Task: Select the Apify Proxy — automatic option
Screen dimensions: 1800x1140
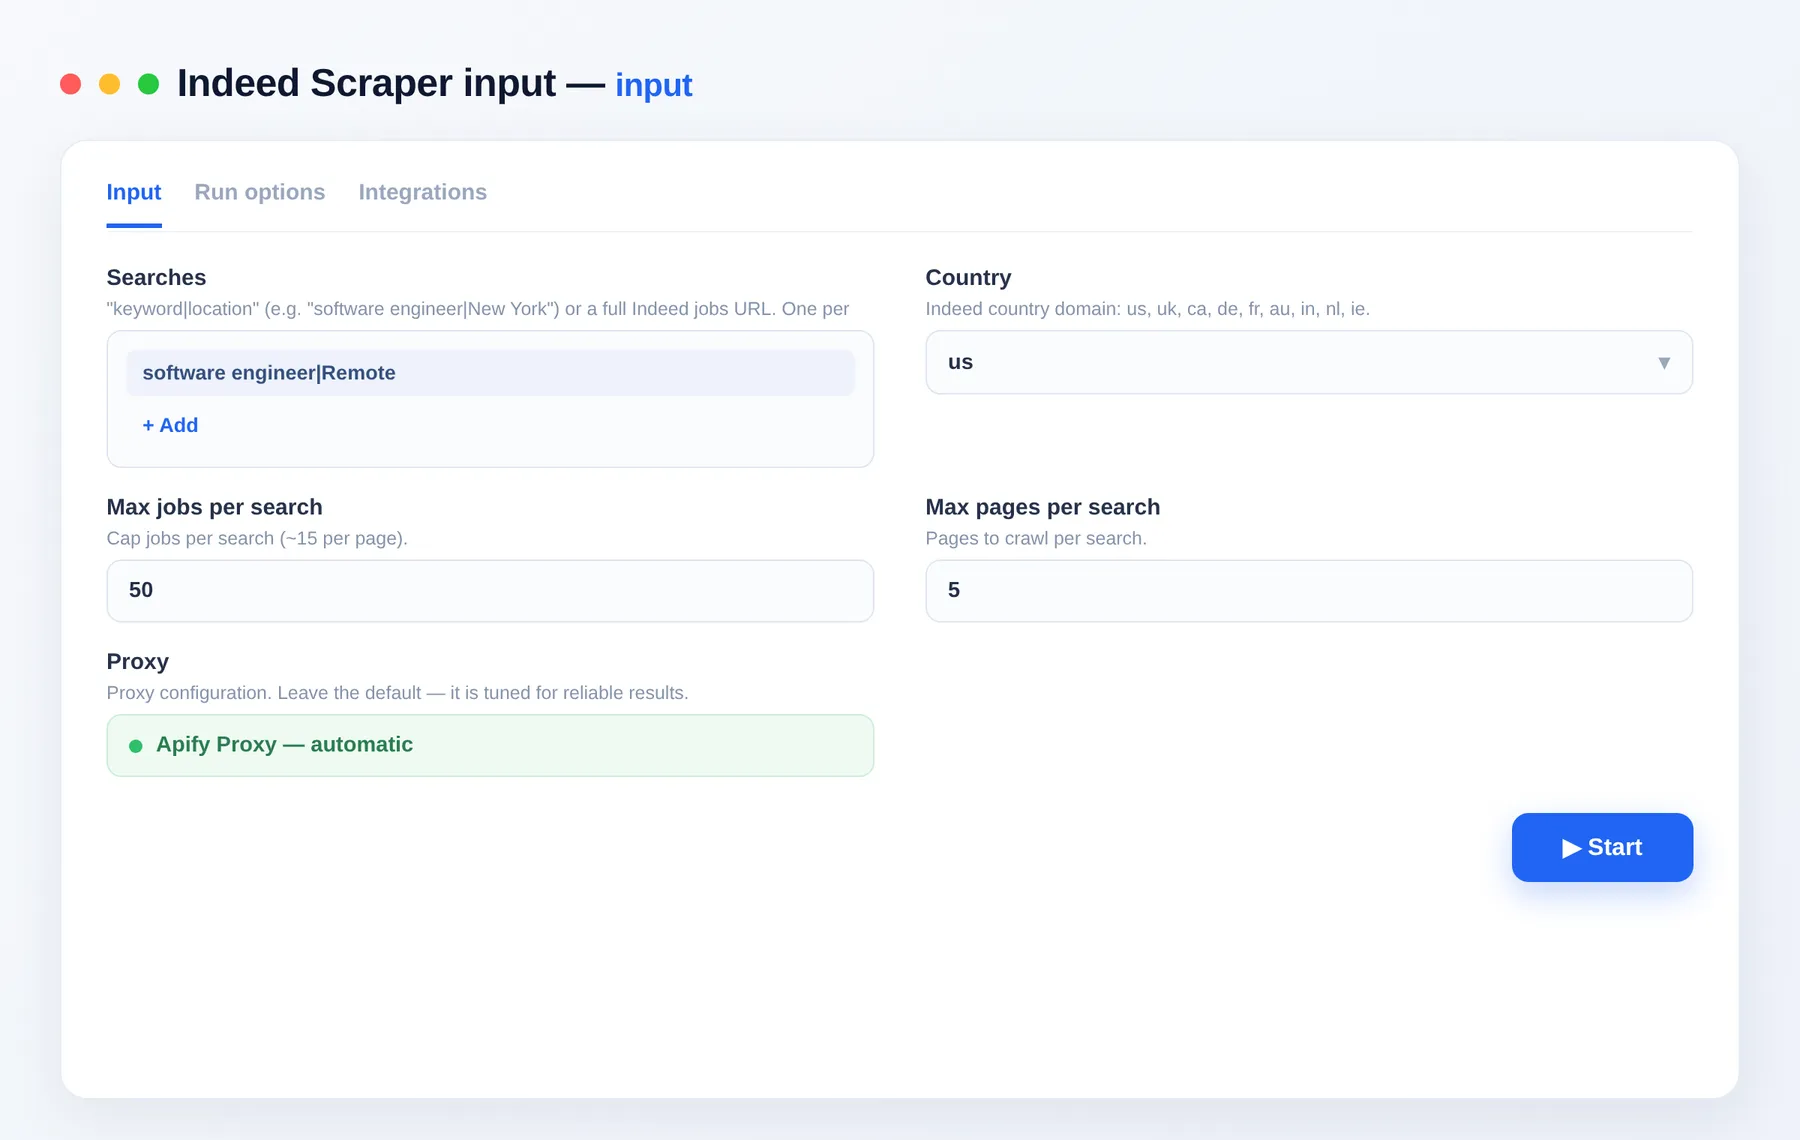Action: tap(490, 745)
